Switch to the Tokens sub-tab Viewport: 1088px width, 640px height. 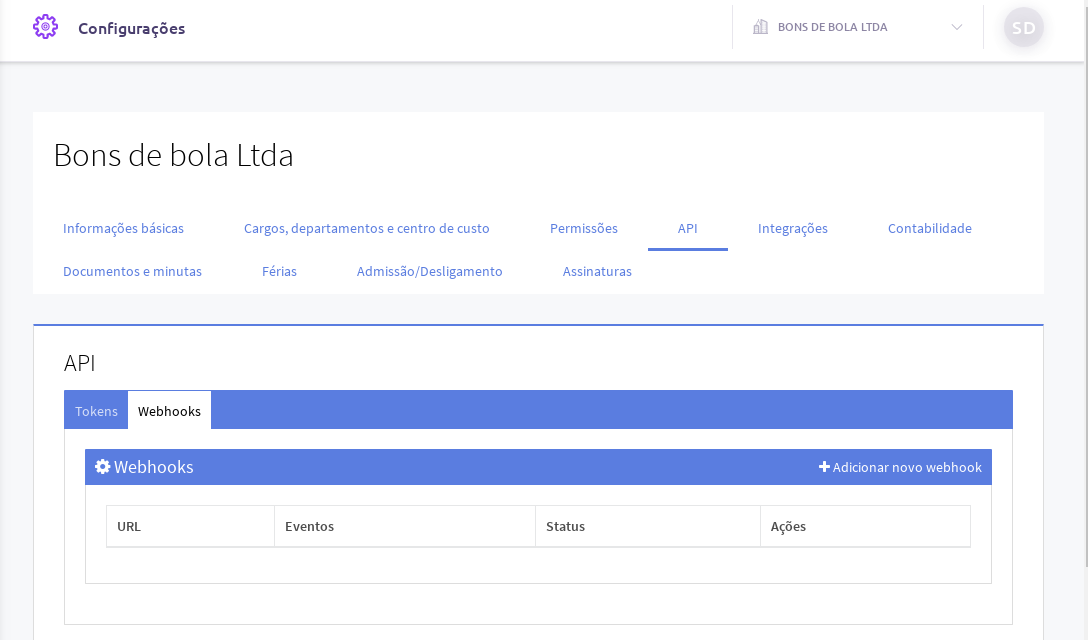pyautogui.click(x=96, y=411)
